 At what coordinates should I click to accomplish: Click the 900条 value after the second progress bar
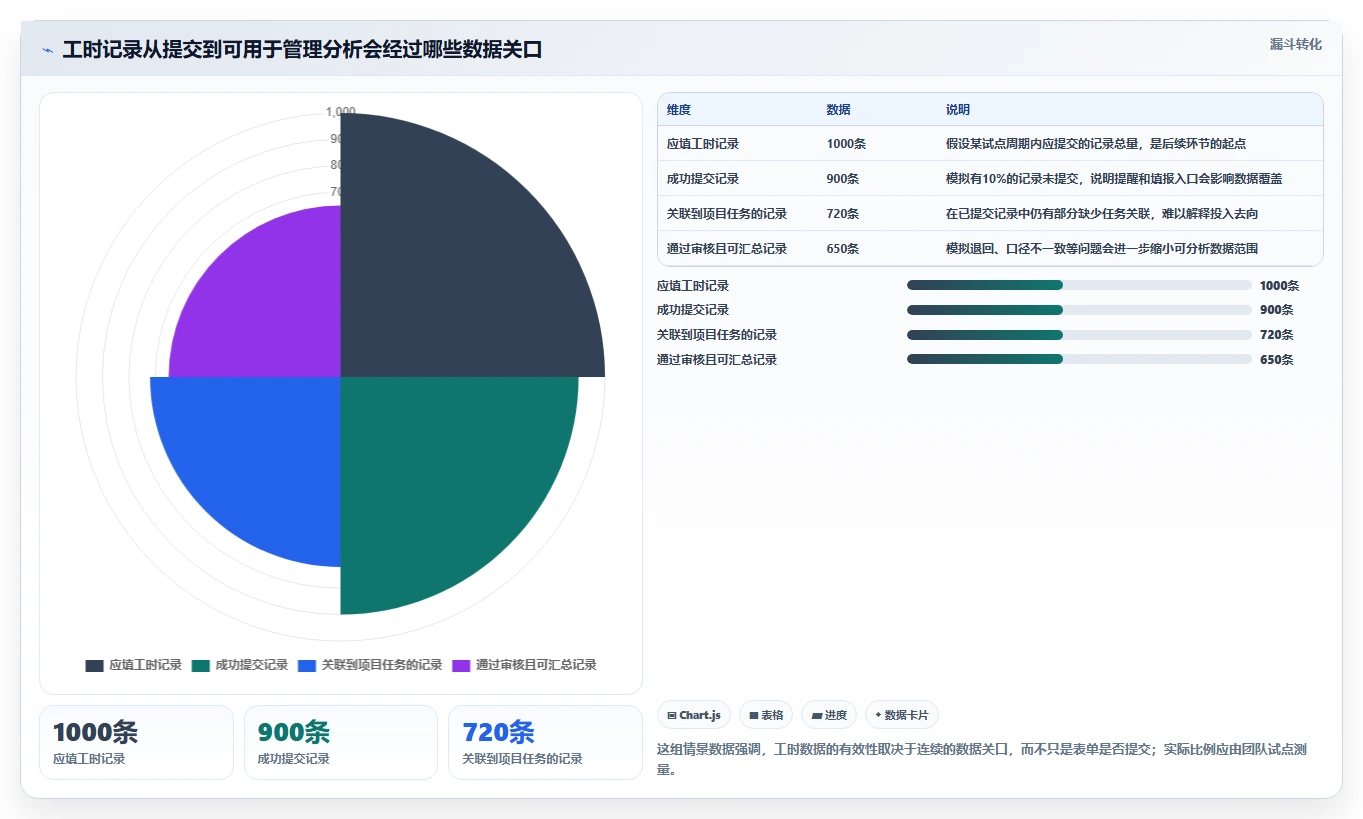pyautogui.click(x=1276, y=310)
